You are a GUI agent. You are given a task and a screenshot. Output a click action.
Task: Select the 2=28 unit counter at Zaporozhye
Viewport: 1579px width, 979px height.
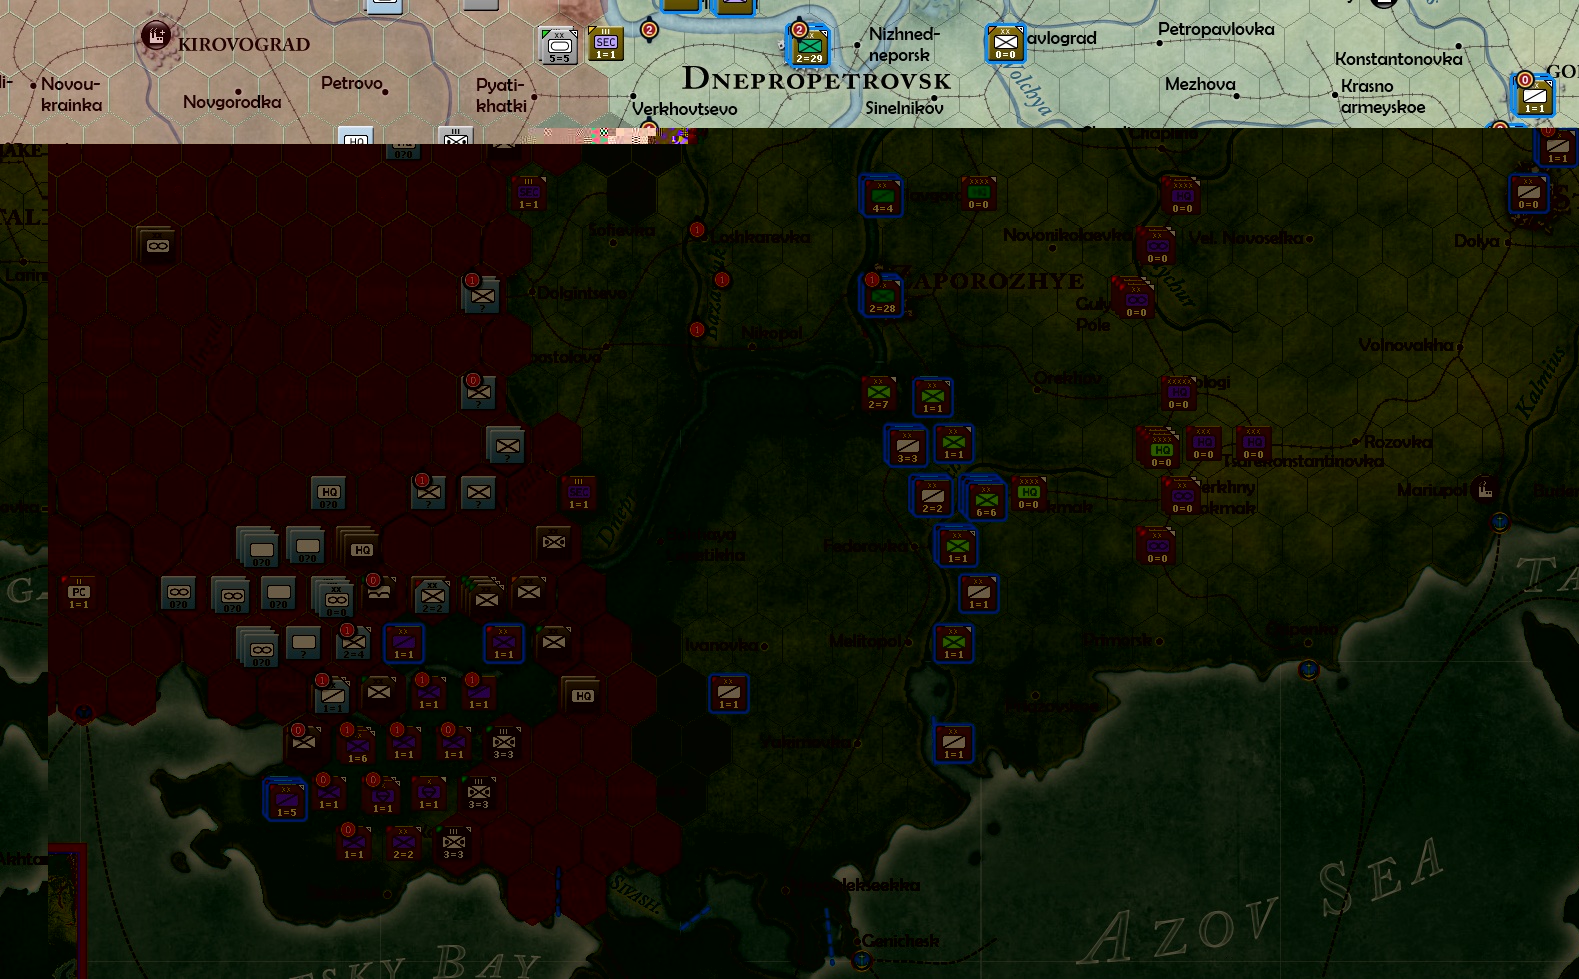tap(882, 296)
